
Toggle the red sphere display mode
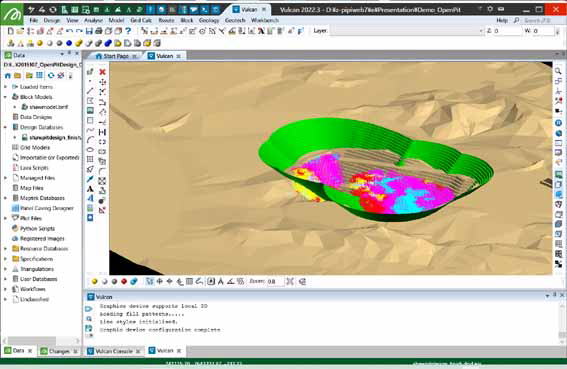(x=124, y=281)
